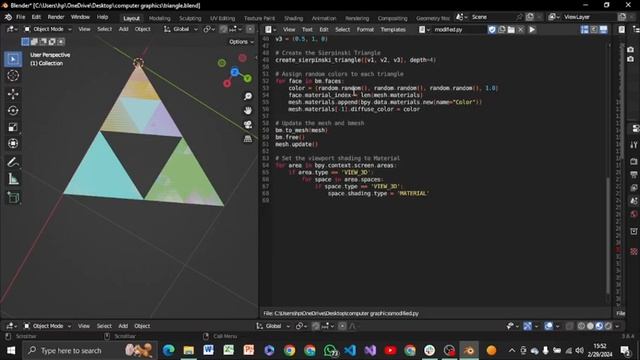Image resolution: width=640 pixels, height=360 pixels.
Task: Open Object Mode dropdown in upper viewport
Action: [47, 29]
